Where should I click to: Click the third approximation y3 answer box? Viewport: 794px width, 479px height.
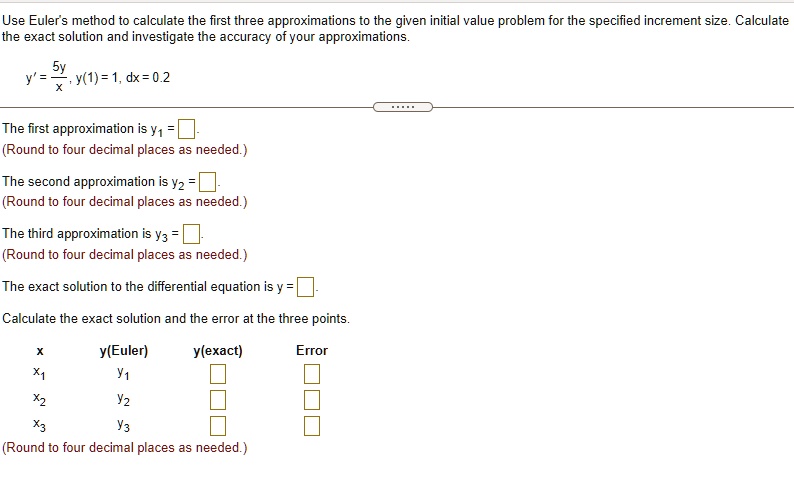pyautogui.click(x=191, y=234)
